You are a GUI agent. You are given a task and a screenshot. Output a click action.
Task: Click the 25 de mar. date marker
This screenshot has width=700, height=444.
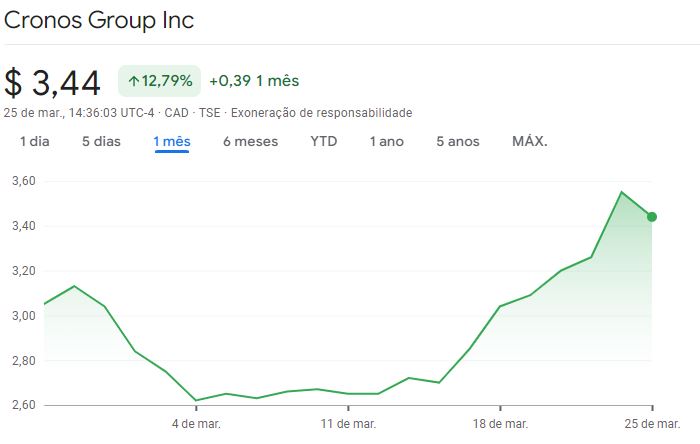pos(652,424)
